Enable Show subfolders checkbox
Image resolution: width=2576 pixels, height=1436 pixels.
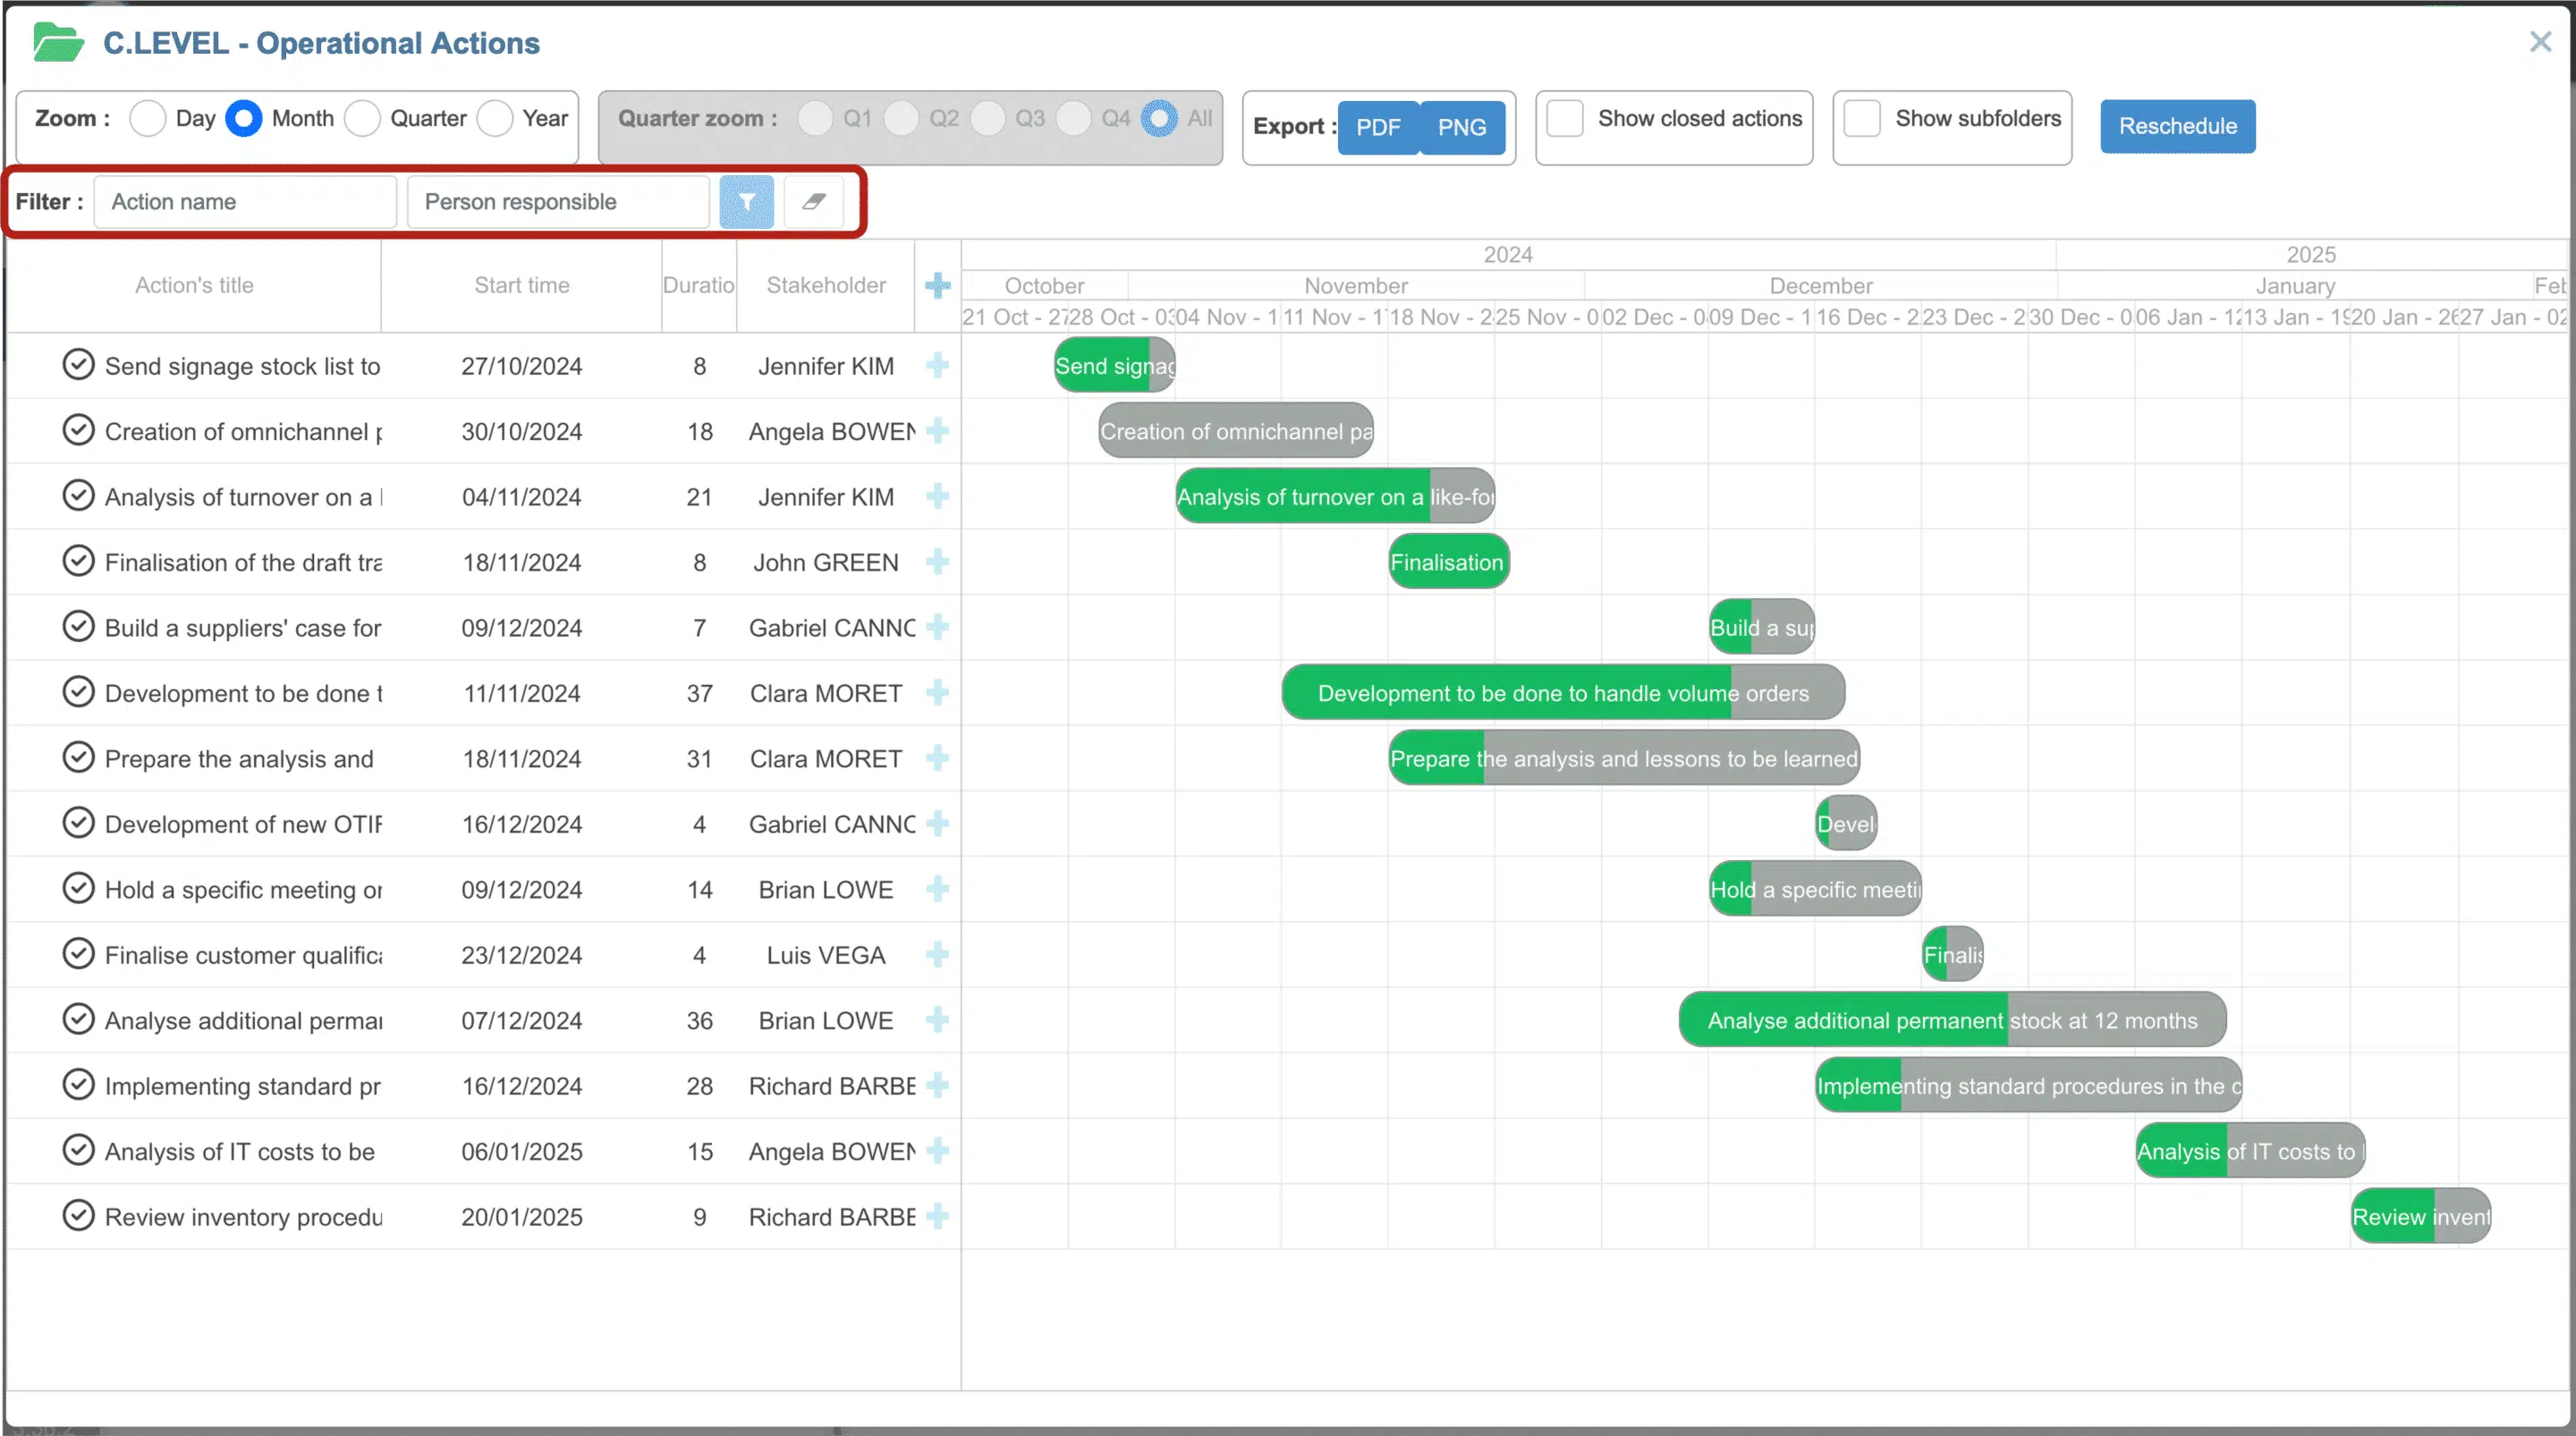[x=1862, y=119]
